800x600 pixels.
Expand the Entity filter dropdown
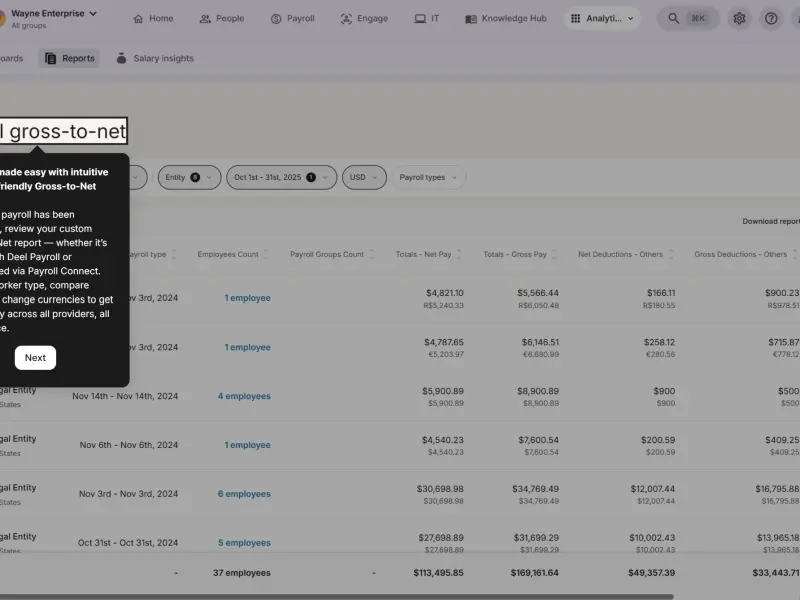click(x=189, y=178)
